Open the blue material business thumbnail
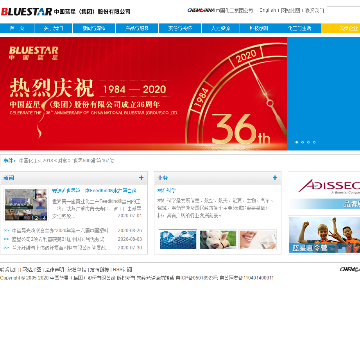 (x=178, y=239)
